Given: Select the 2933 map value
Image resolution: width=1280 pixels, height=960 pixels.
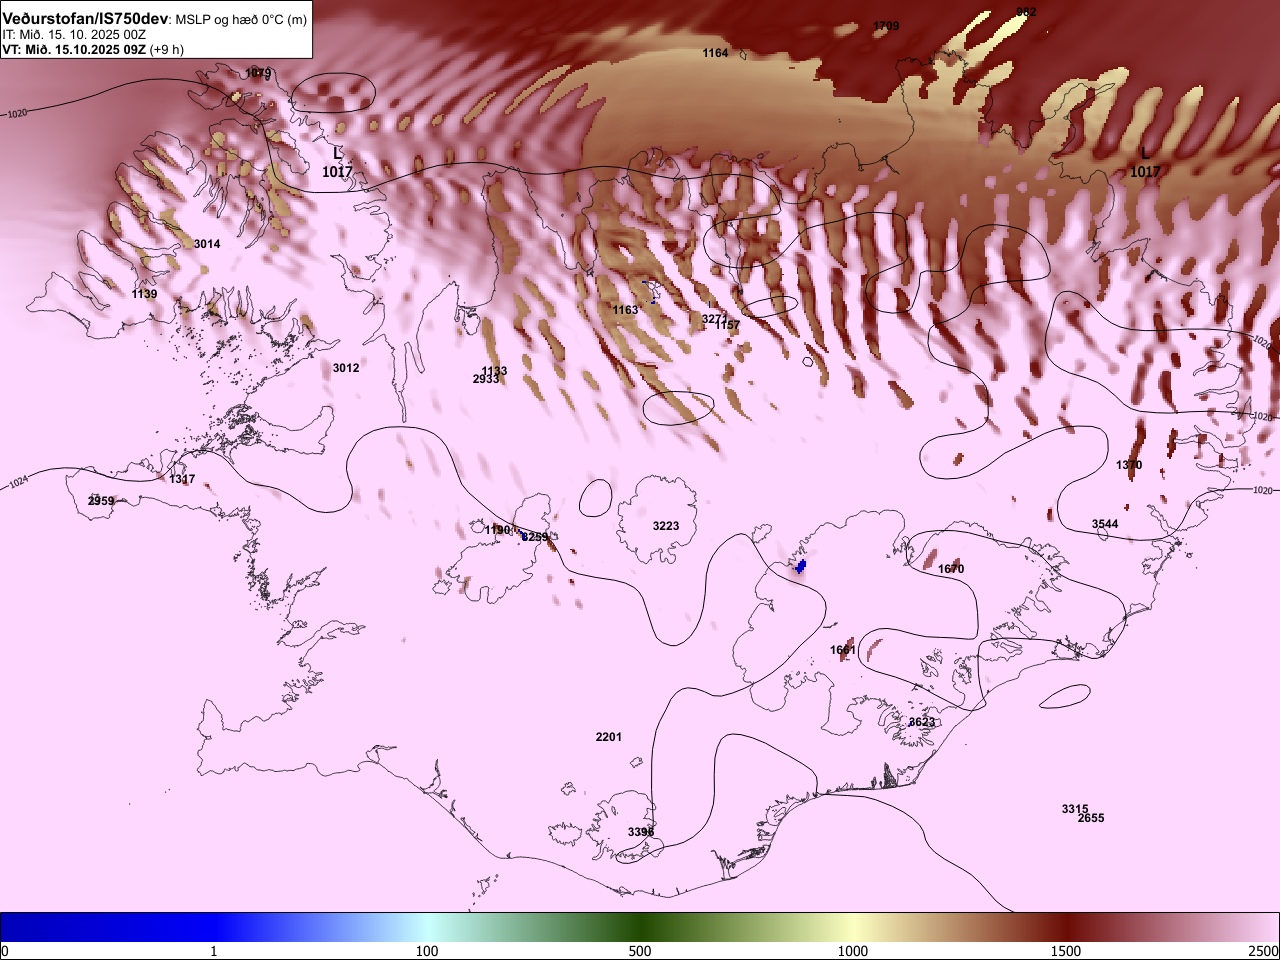Looking at the screenshot, I should [486, 379].
